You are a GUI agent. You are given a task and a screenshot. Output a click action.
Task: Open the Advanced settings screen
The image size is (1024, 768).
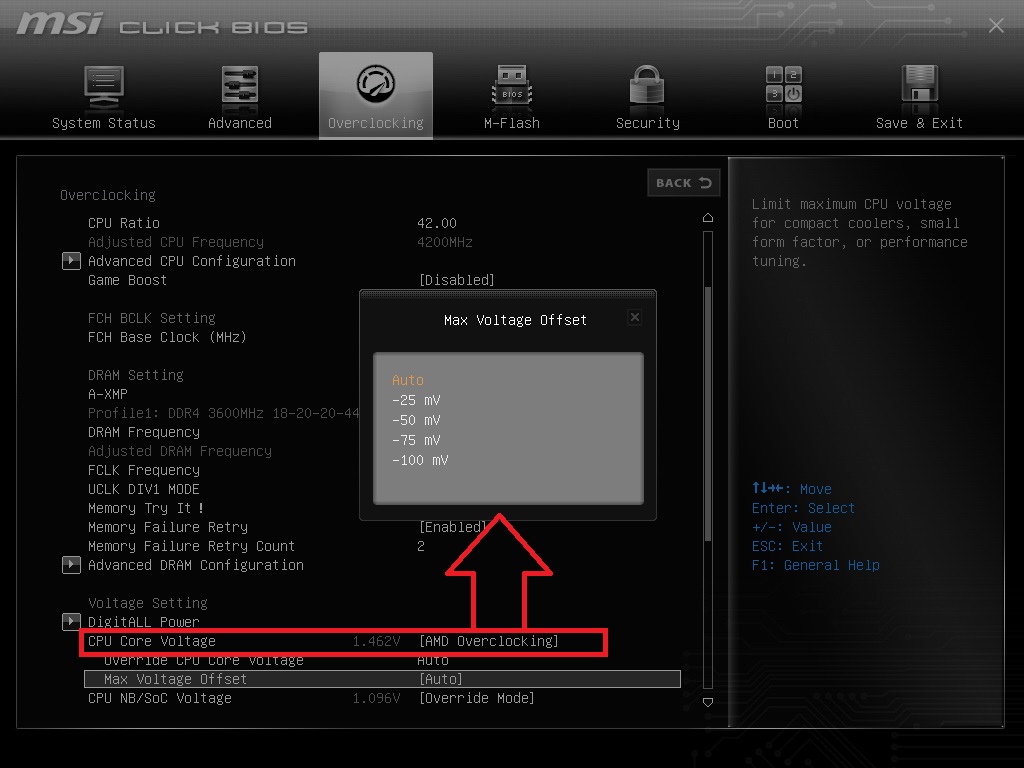click(239, 96)
